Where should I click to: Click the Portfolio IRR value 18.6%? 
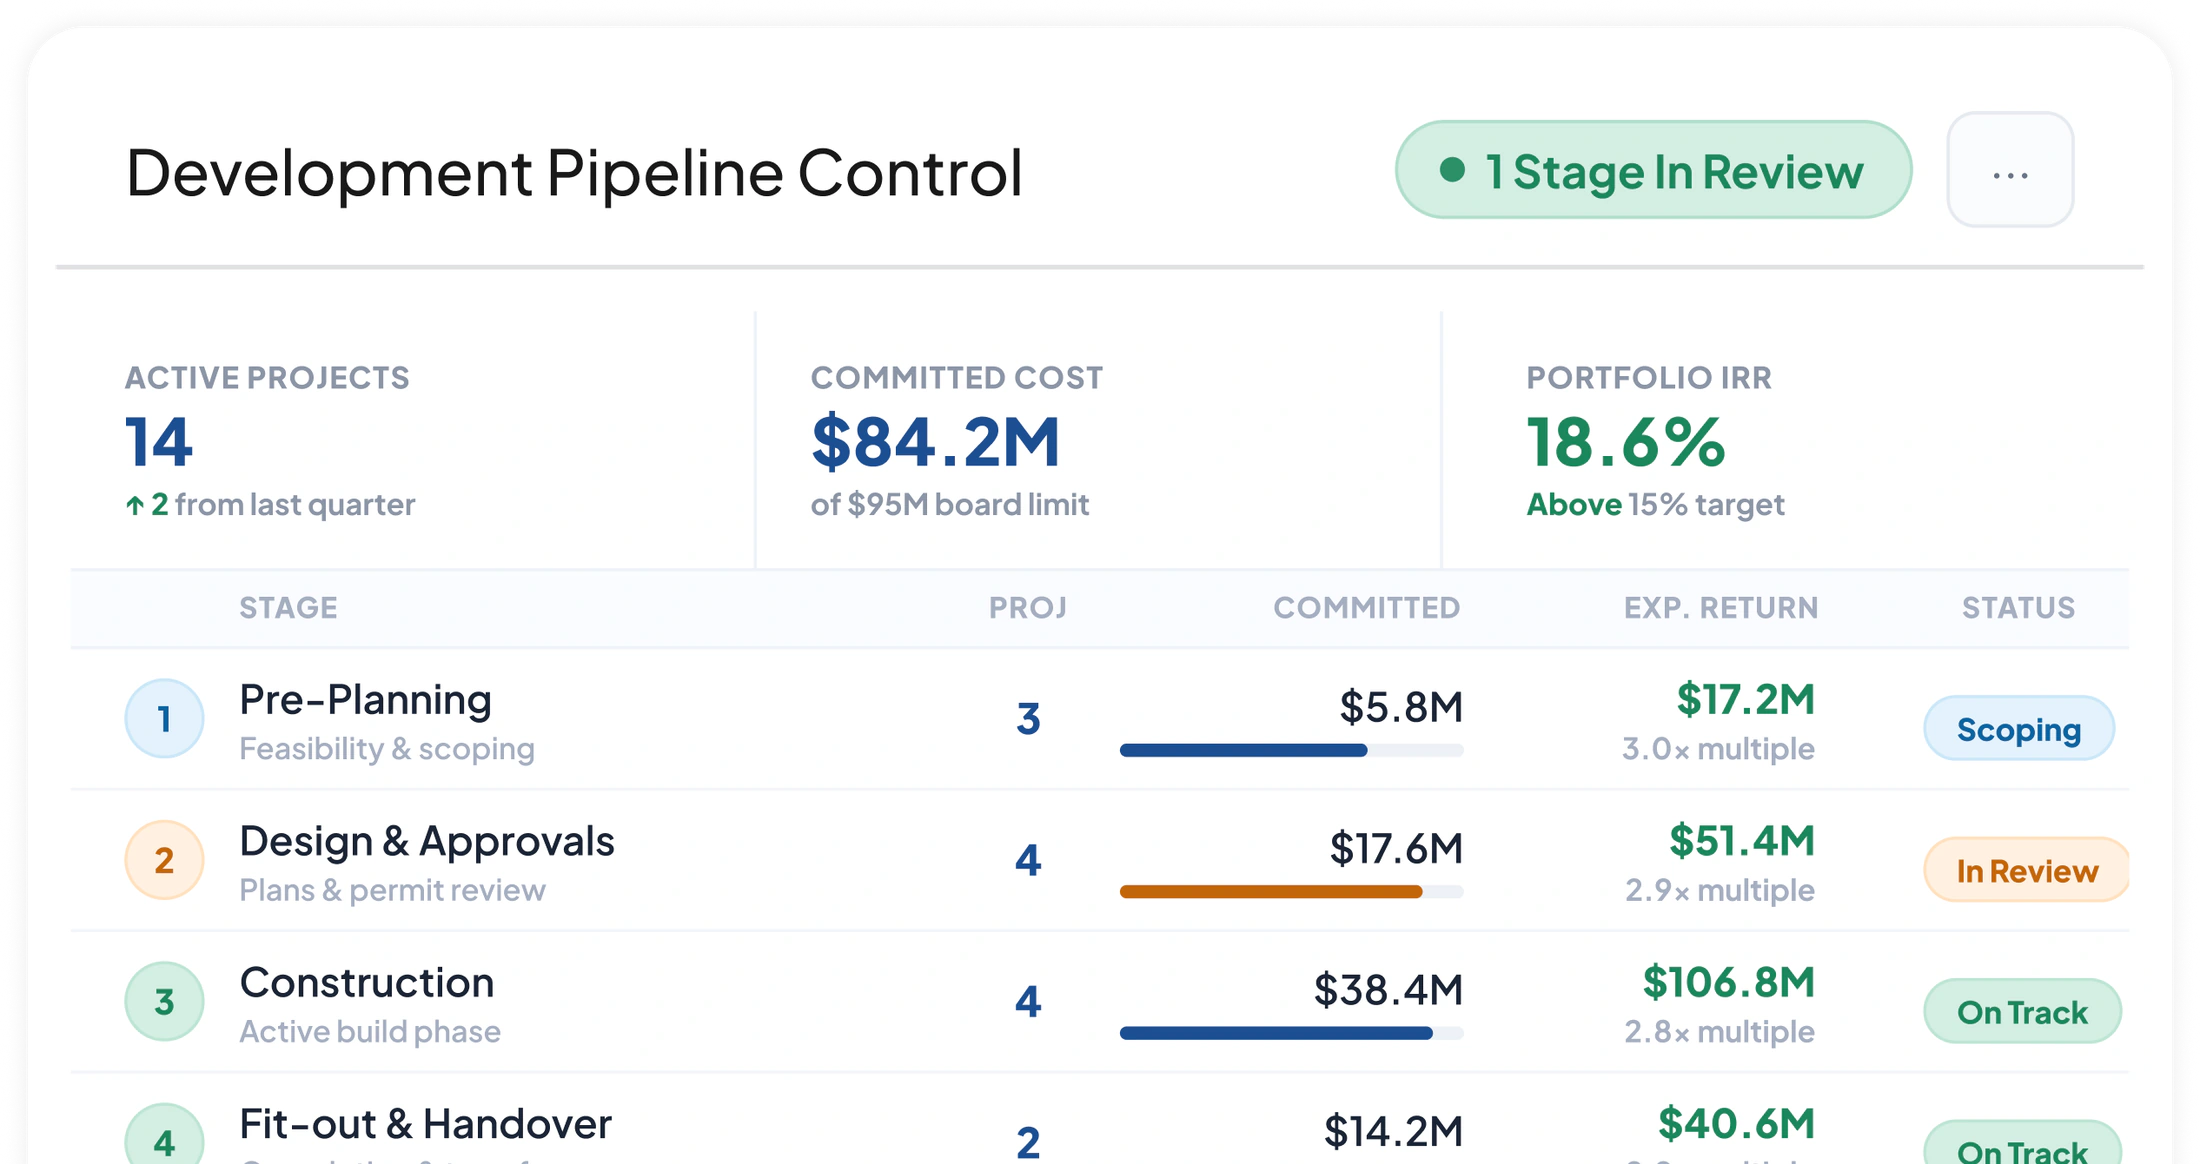(1625, 442)
